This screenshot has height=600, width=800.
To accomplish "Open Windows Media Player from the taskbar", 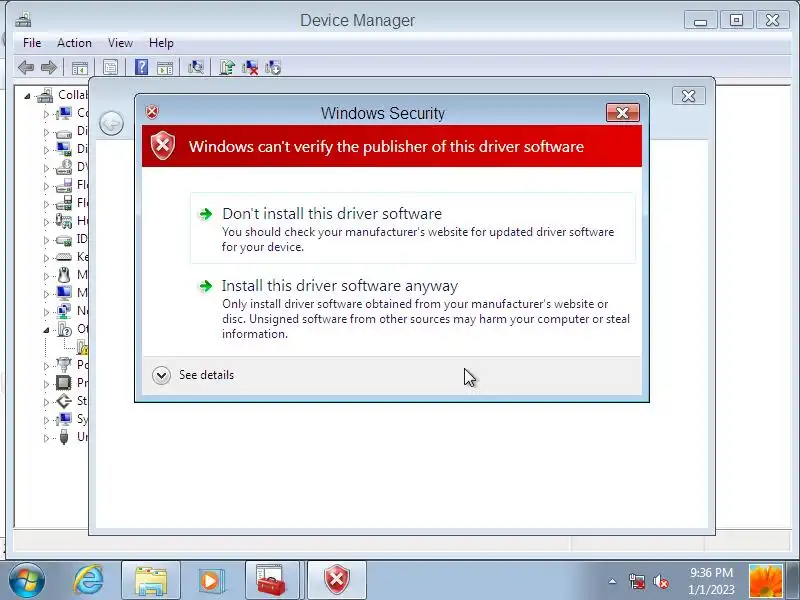I will tap(210, 581).
